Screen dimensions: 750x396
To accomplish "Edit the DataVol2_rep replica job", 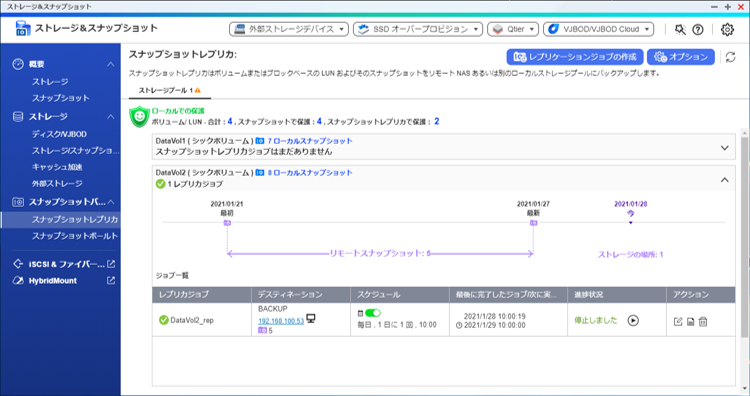I will click(x=678, y=322).
